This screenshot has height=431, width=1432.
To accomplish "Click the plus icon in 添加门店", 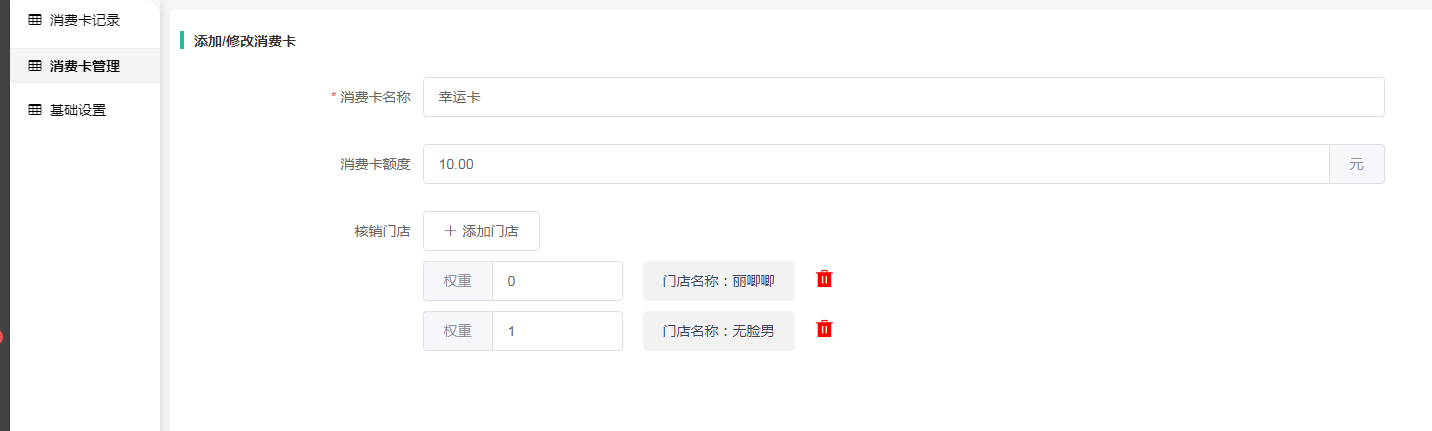I will tap(450, 231).
